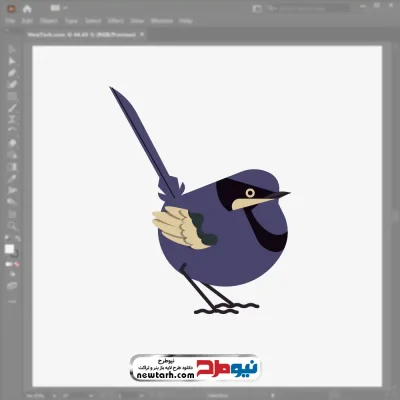Select the Zoom magnifier tool
The height and width of the screenshot is (400, 400).
tap(12, 225)
